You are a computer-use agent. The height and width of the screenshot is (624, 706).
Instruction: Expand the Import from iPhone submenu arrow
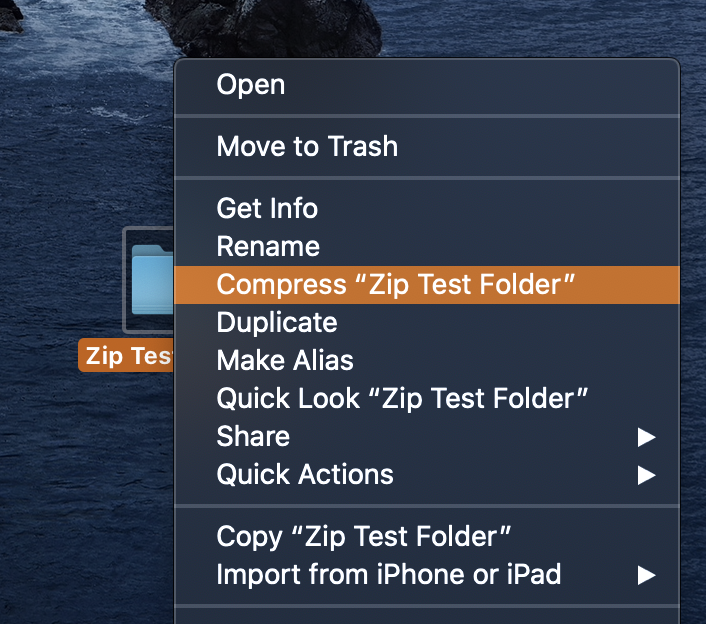(x=647, y=575)
